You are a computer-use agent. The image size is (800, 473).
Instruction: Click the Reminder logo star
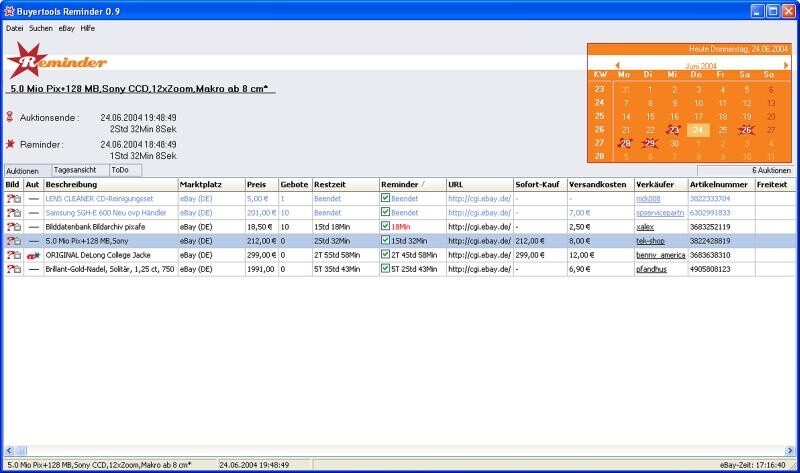tap(22, 64)
